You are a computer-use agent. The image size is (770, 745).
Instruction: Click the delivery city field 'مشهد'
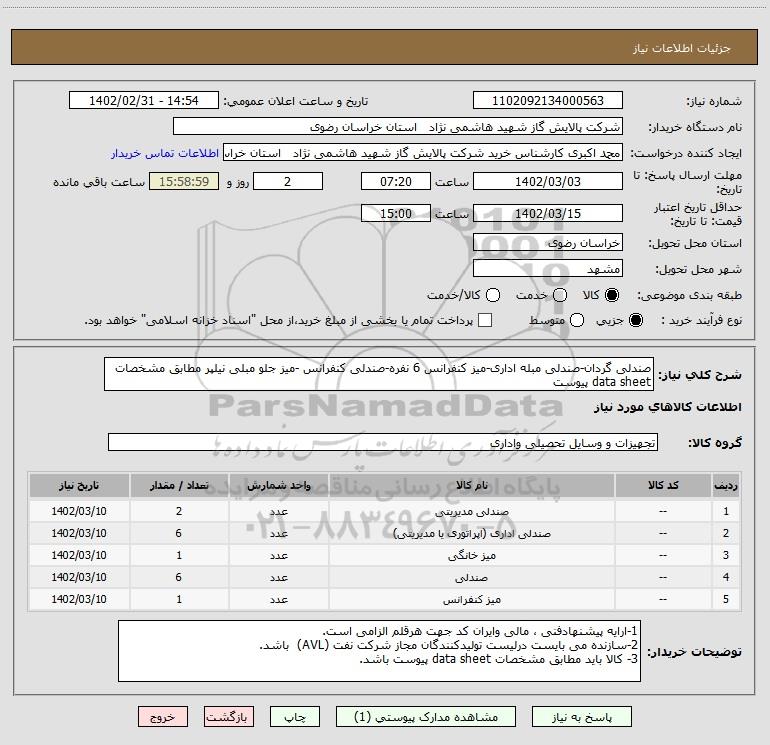click(x=547, y=268)
